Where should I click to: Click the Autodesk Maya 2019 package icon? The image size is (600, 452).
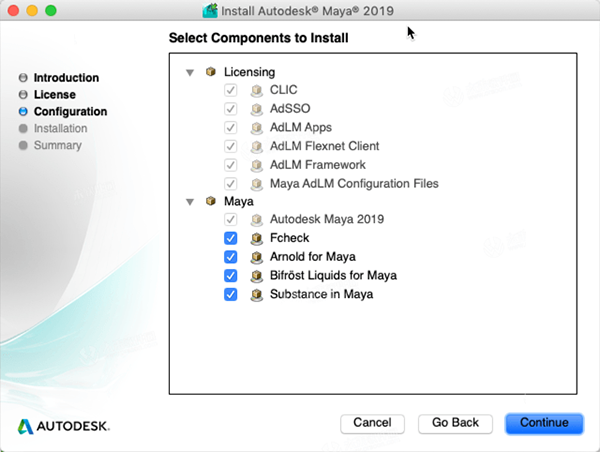(257, 220)
